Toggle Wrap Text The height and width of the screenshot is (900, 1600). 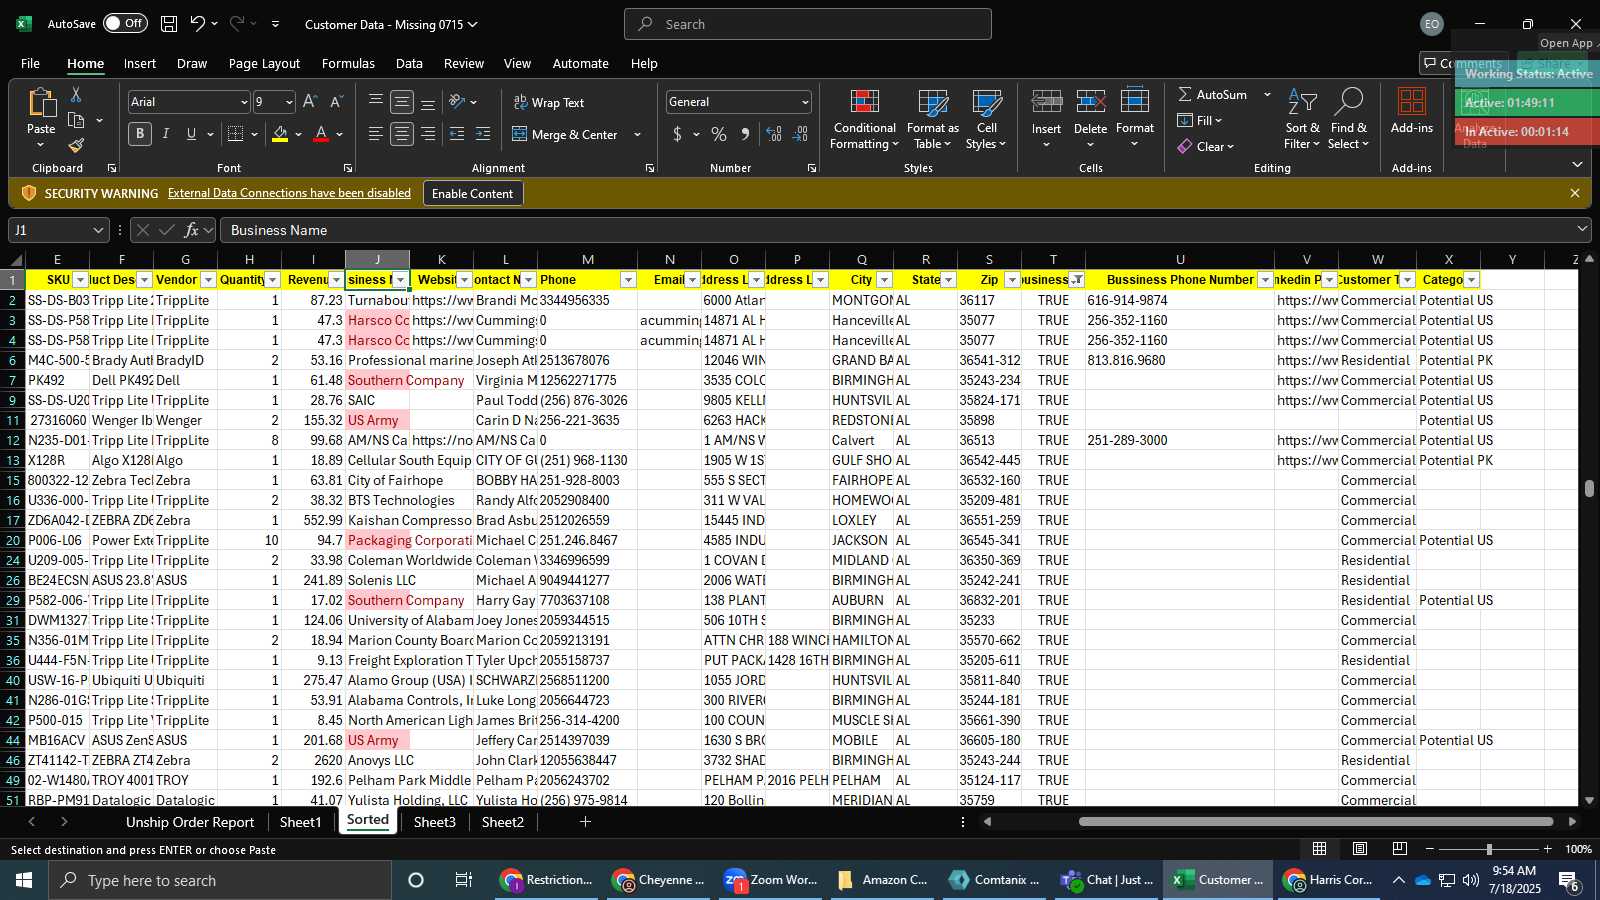coord(549,102)
